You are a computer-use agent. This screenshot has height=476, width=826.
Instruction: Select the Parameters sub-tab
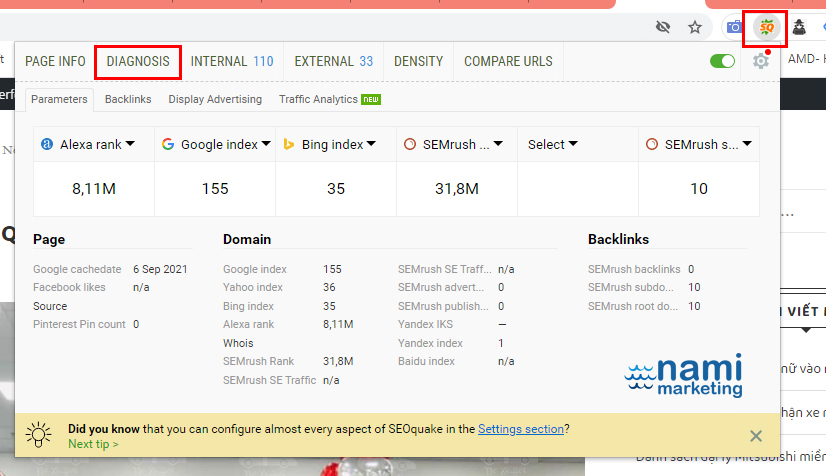pos(60,100)
